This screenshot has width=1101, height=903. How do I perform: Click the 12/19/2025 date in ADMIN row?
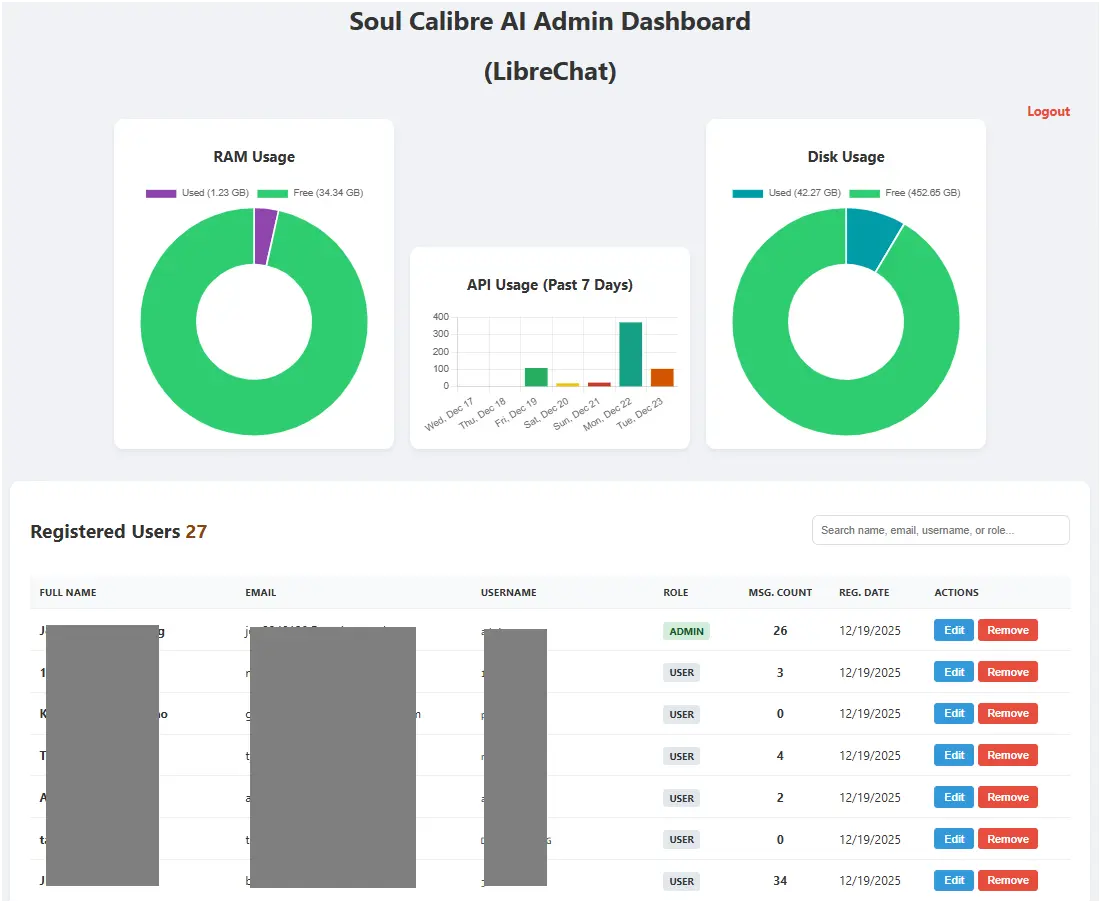tap(869, 631)
